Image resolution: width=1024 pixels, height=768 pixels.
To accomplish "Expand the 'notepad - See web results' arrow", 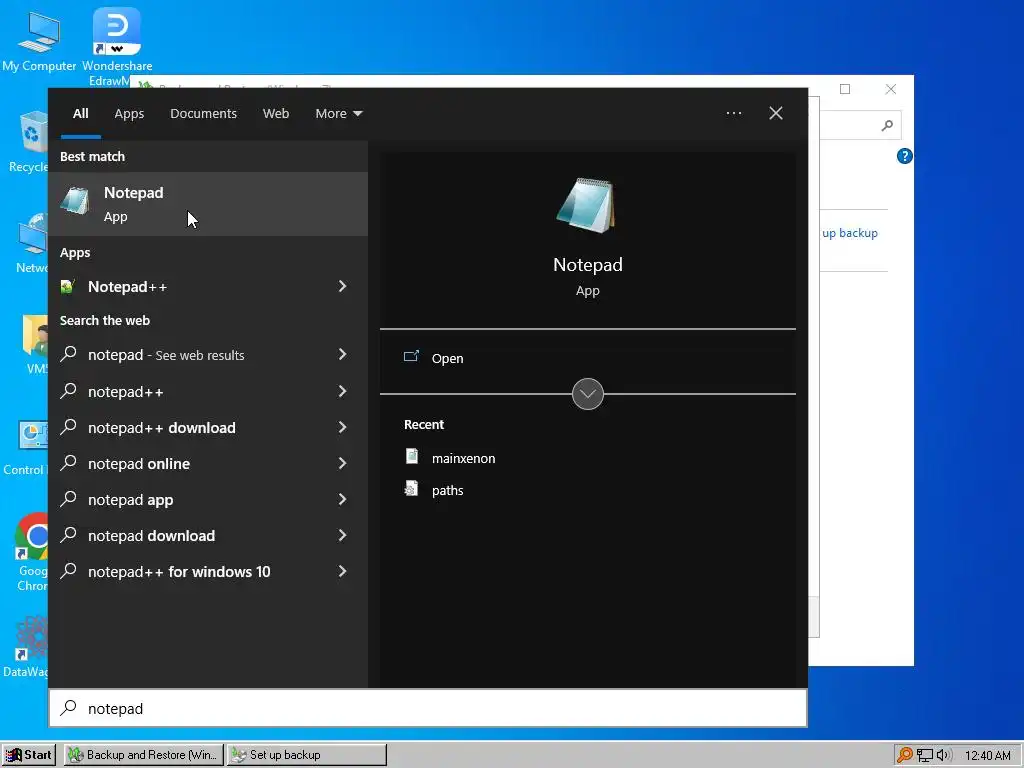I will [342, 354].
